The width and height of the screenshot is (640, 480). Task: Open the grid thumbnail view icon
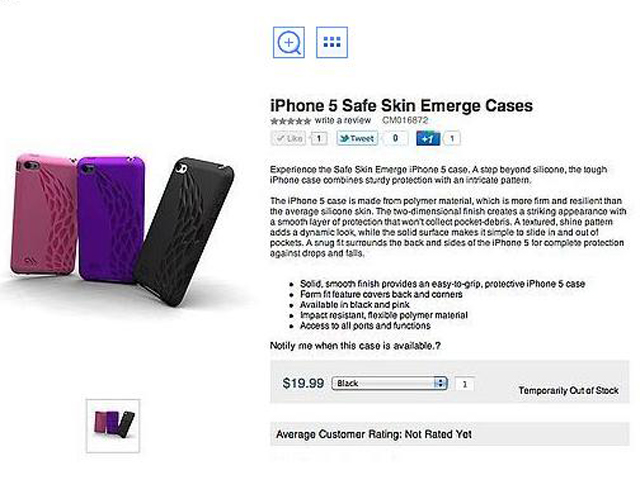pos(332,42)
